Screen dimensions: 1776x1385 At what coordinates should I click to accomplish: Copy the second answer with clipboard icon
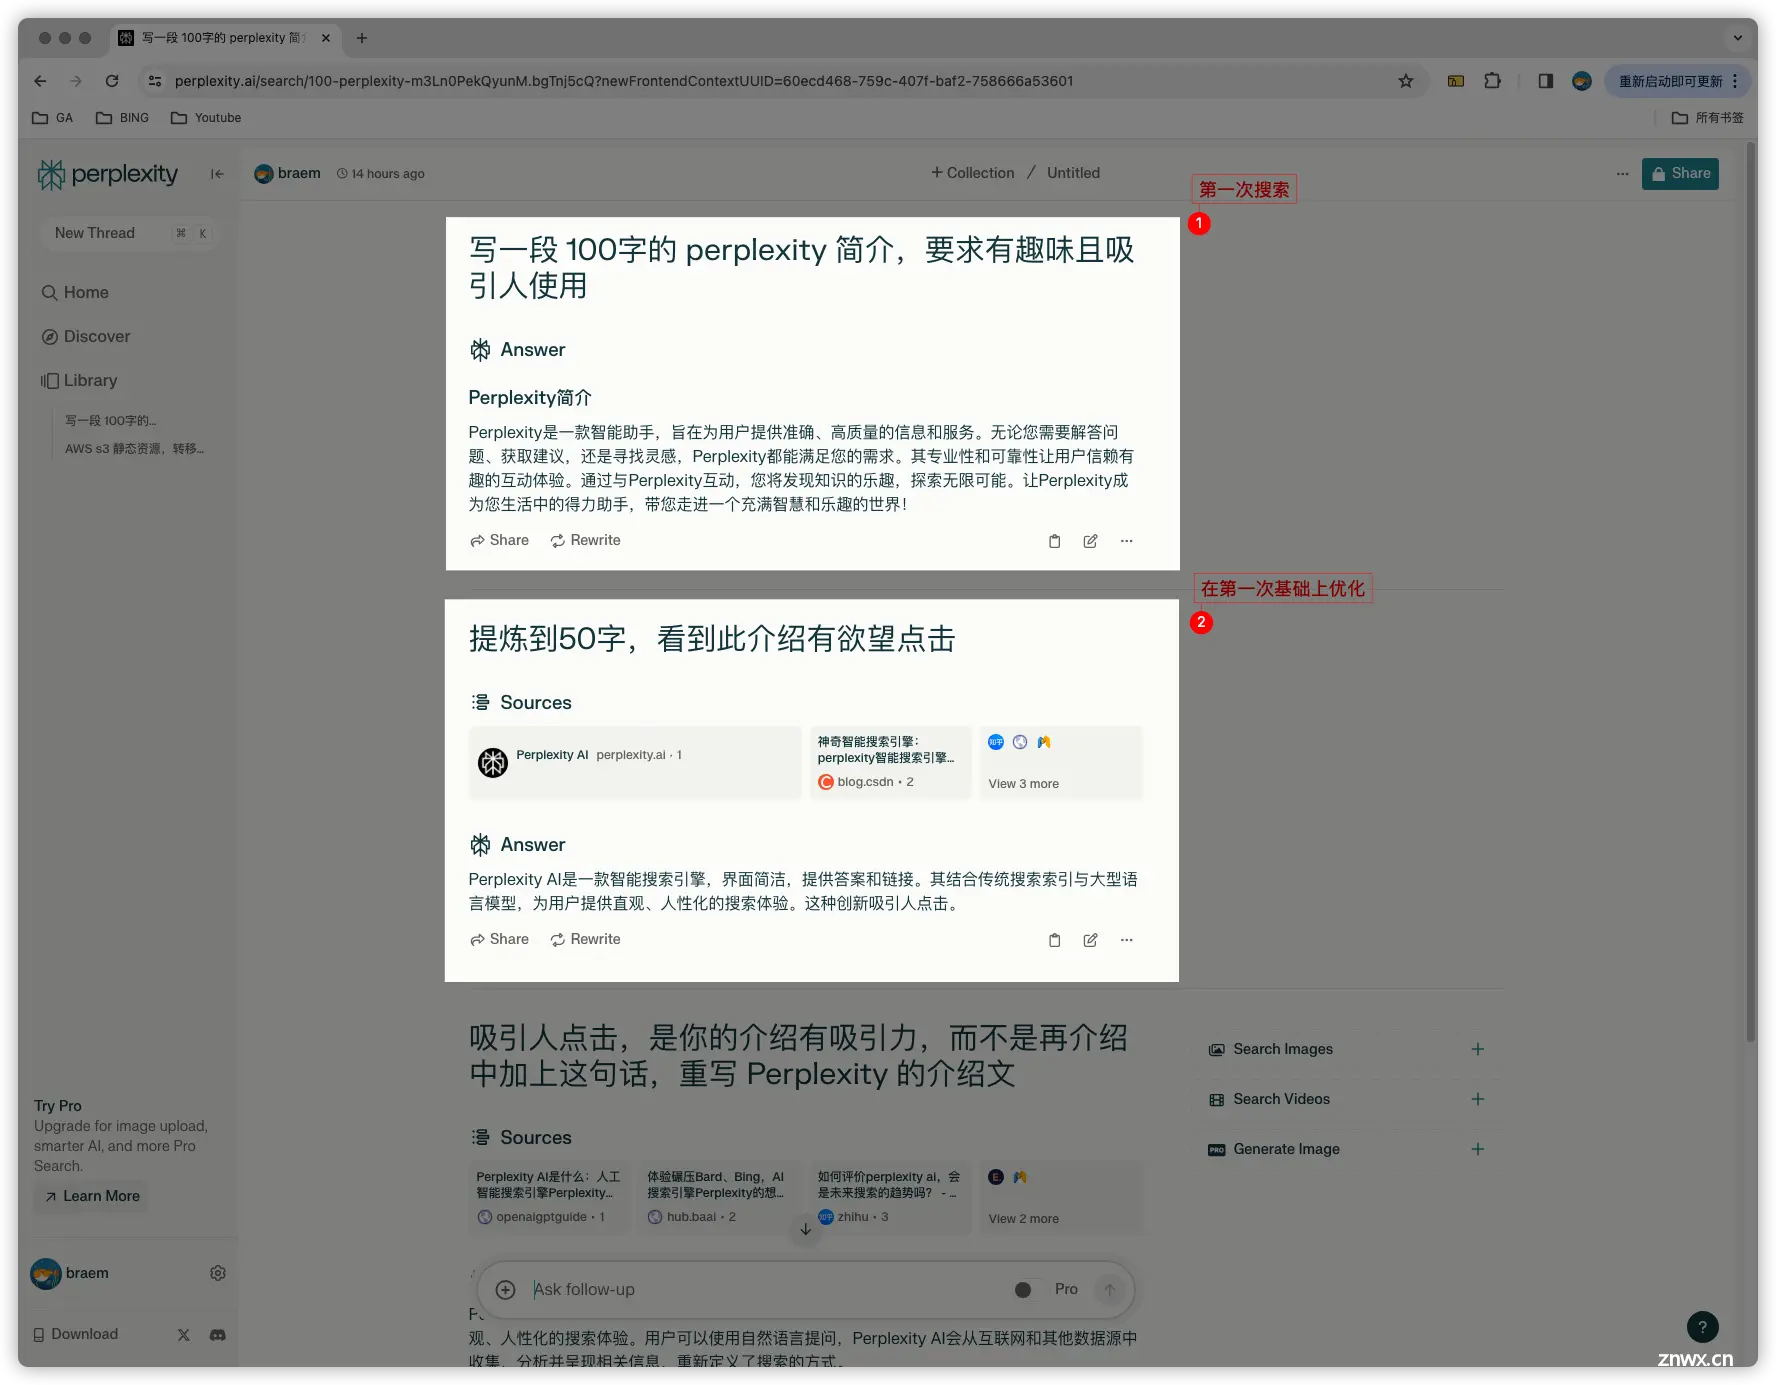click(x=1054, y=940)
